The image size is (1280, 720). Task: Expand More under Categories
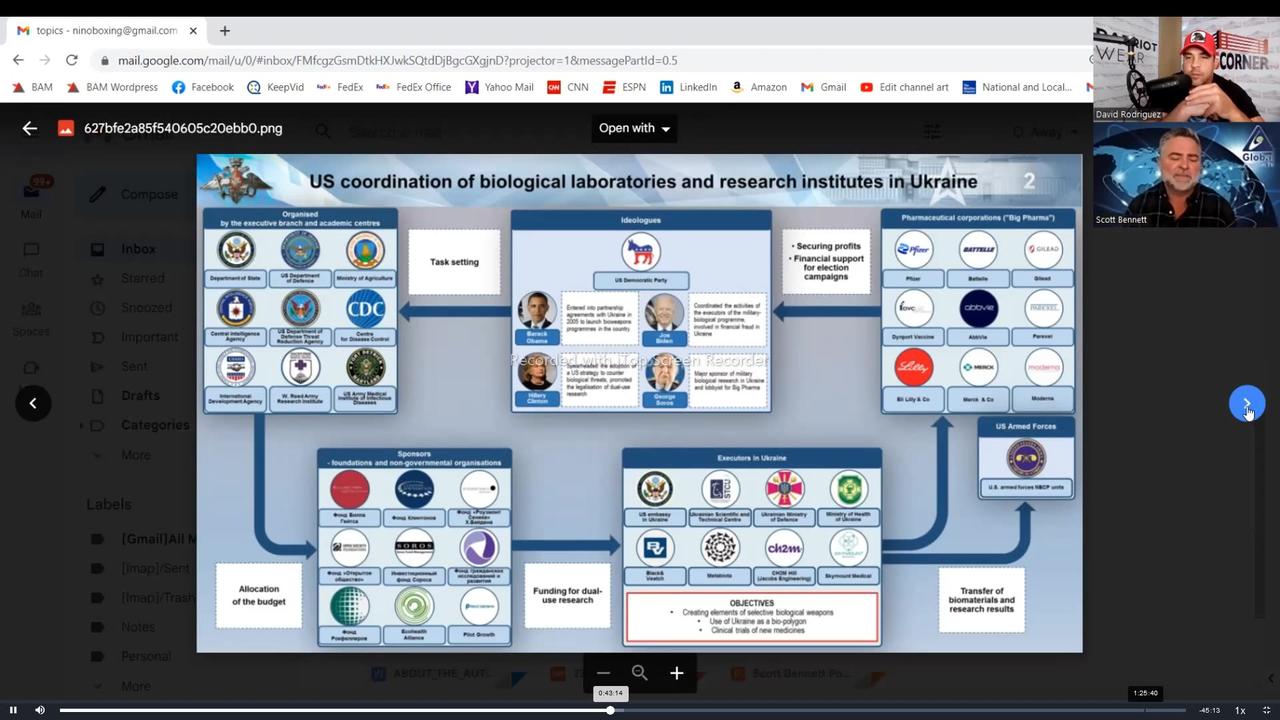click(136, 455)
